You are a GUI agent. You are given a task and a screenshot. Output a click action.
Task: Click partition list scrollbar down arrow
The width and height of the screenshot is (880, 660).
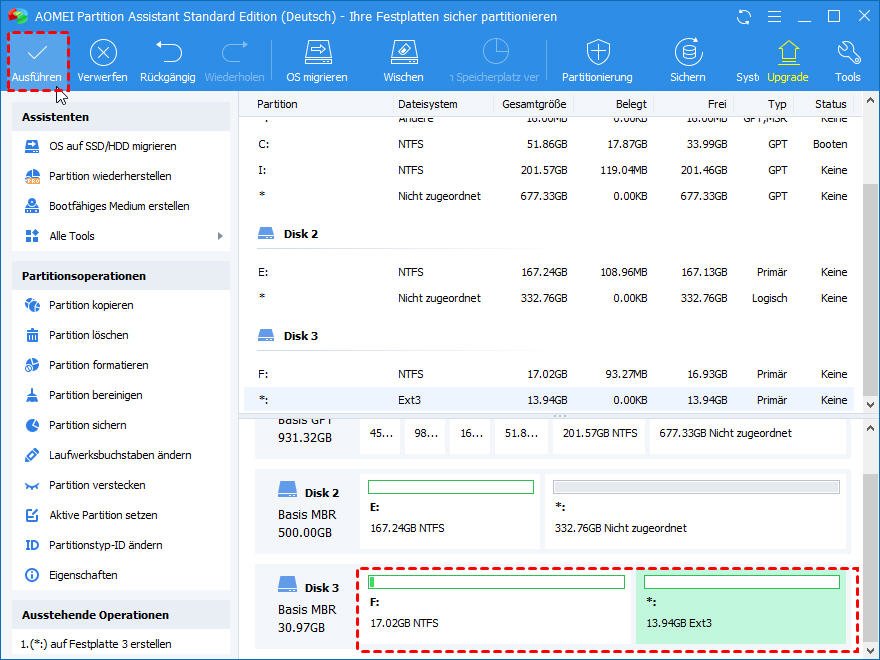[x=870, y=405]
